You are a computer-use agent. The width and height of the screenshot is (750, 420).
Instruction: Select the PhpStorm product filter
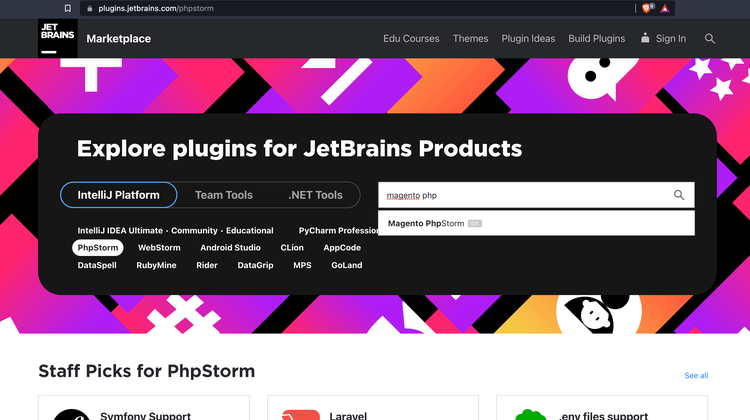98,247
